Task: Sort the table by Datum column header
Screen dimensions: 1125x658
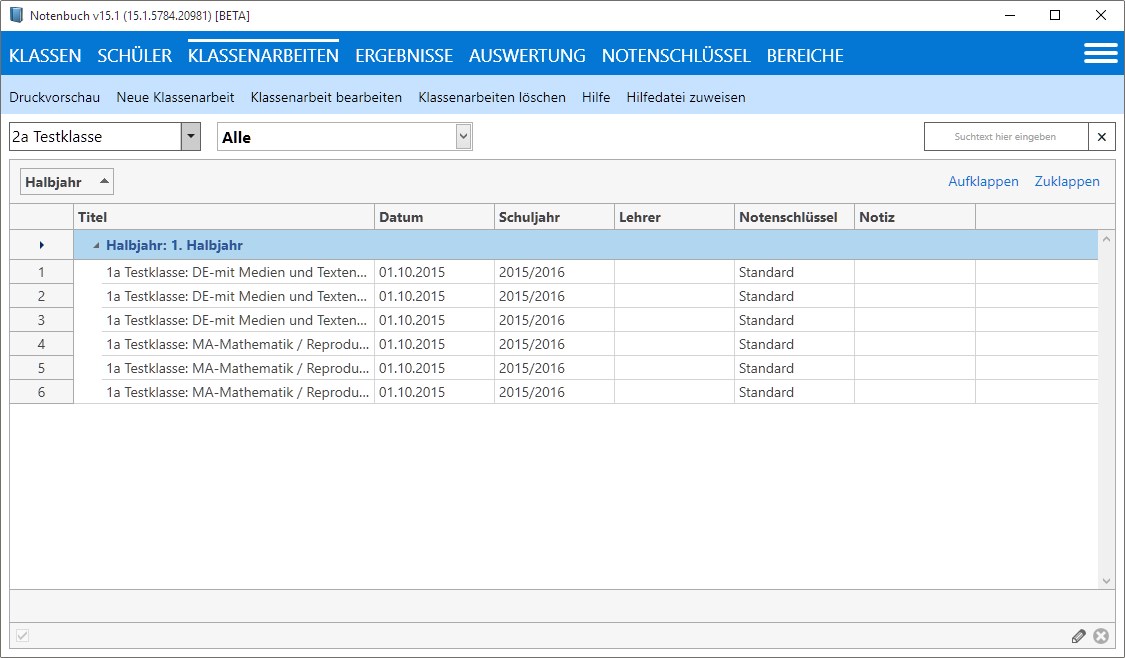Action: (x=434, y=217)
